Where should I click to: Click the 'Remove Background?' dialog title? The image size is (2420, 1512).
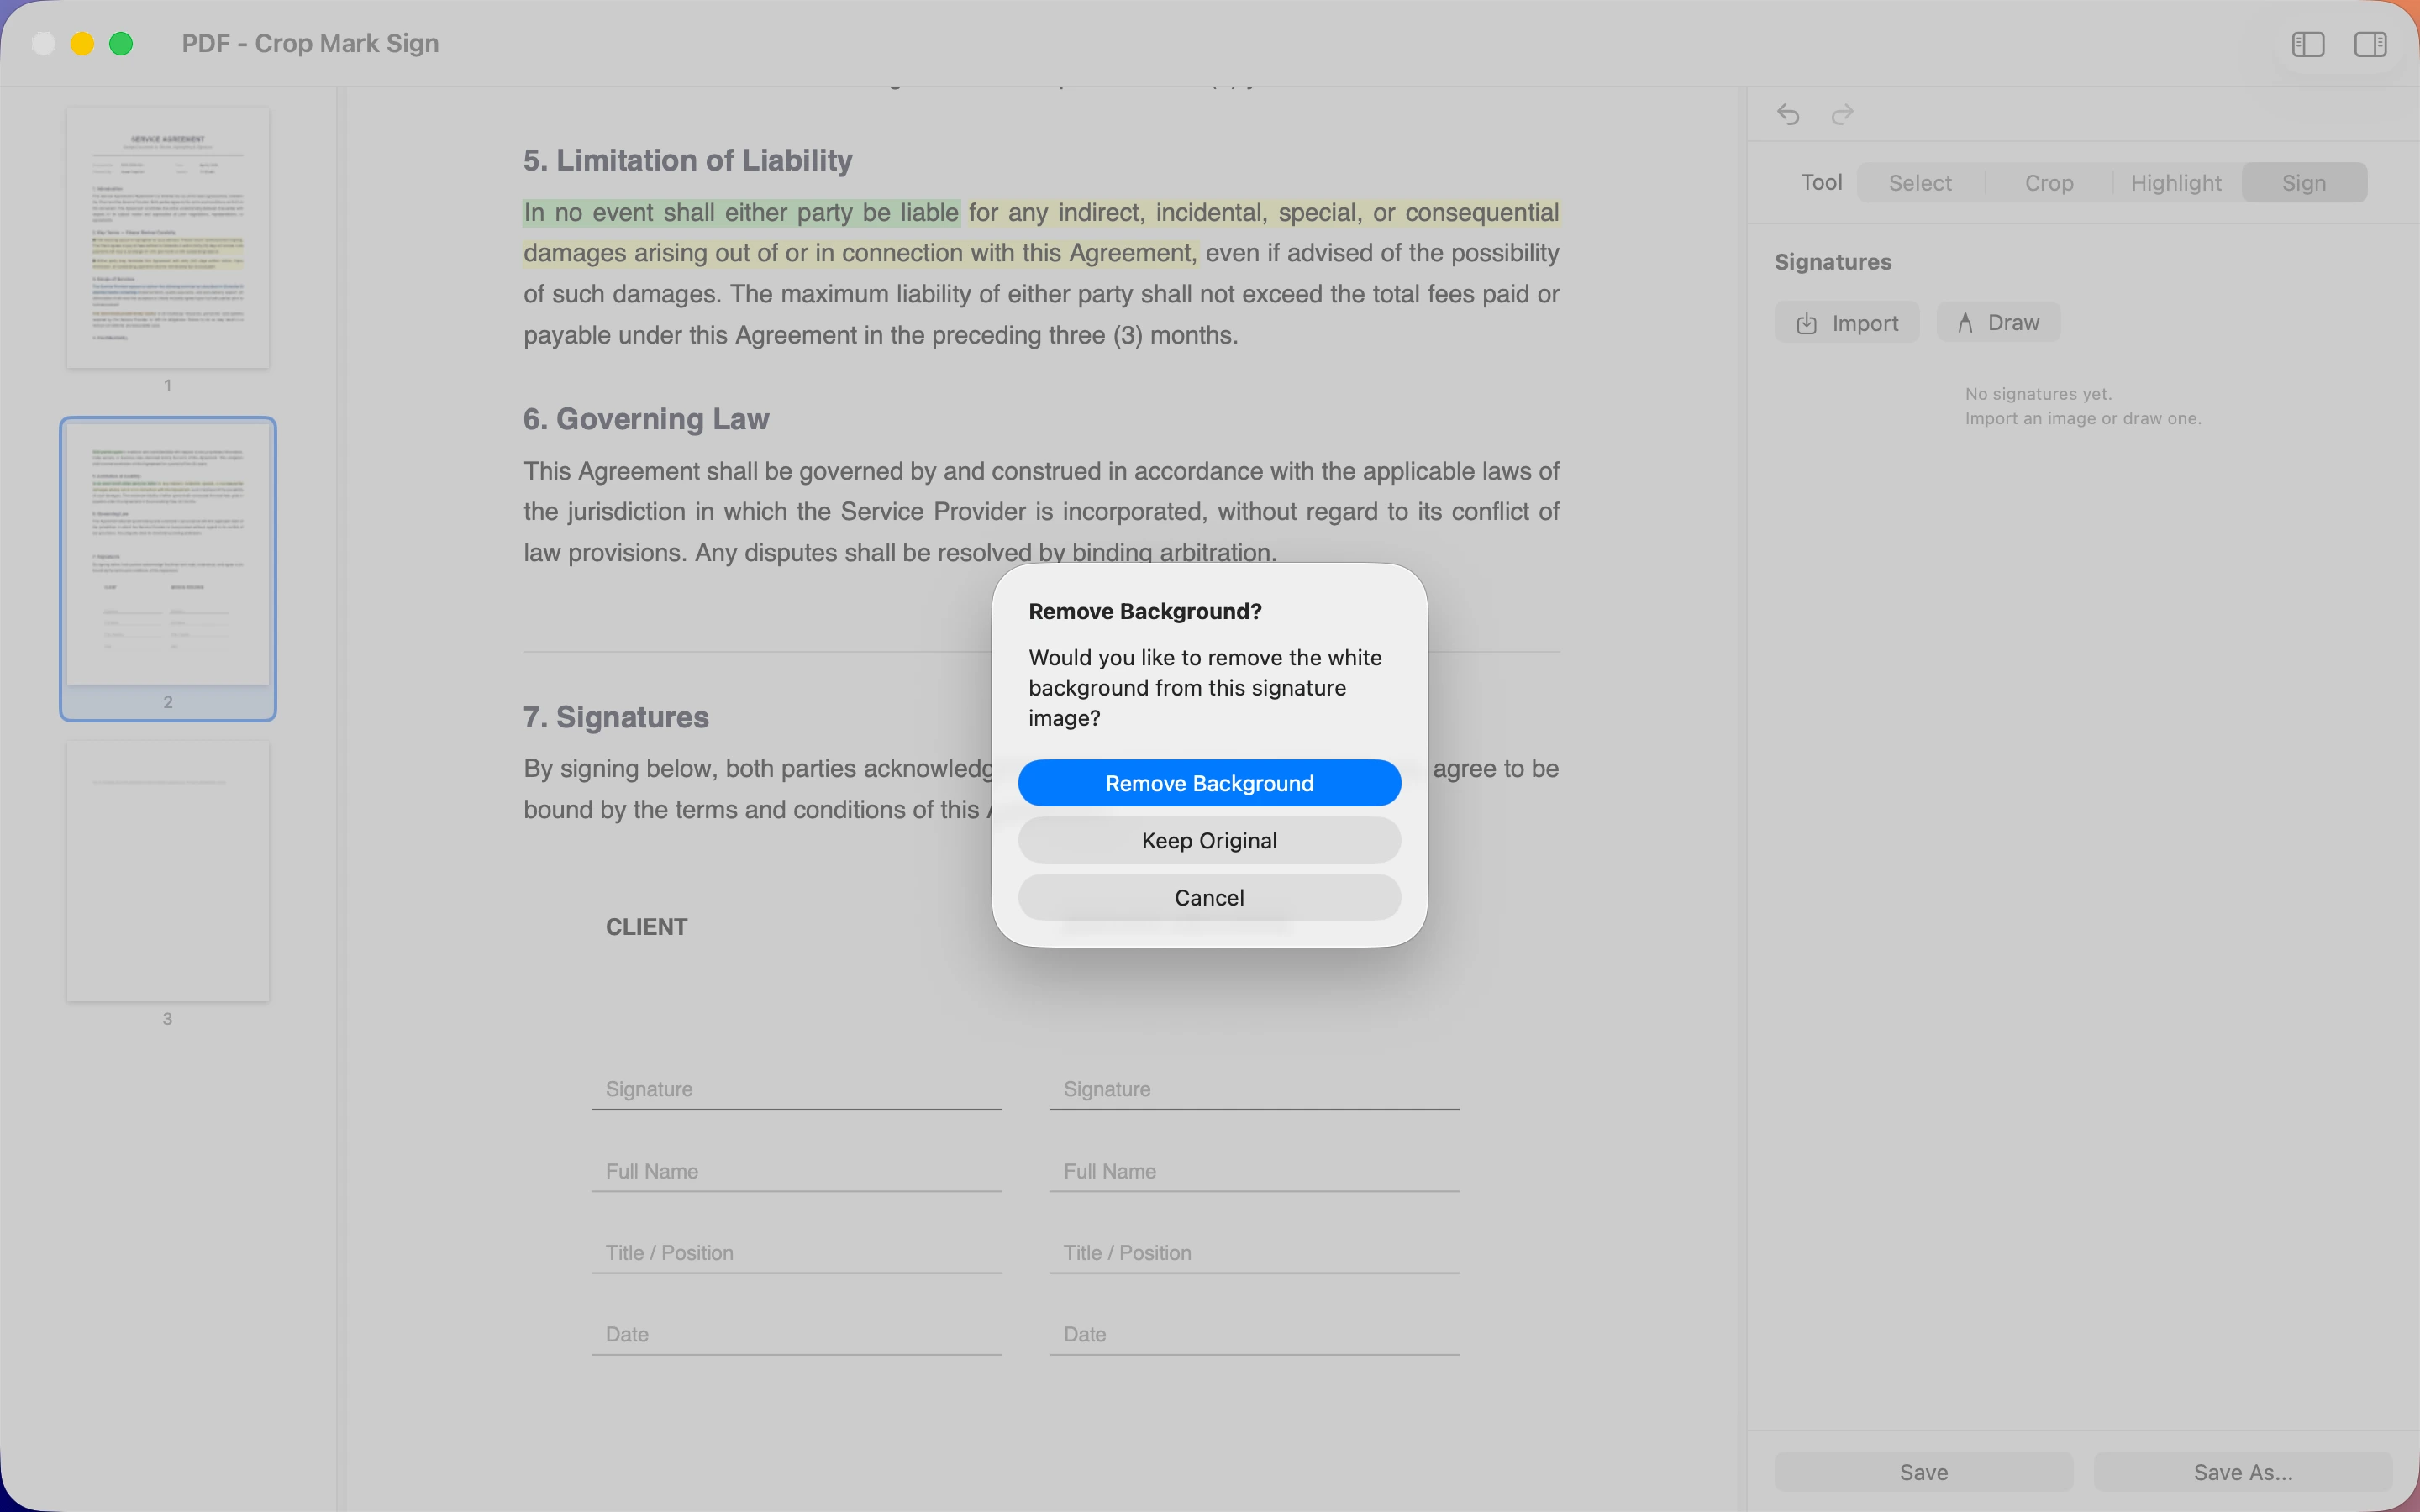click(1145, 611)
